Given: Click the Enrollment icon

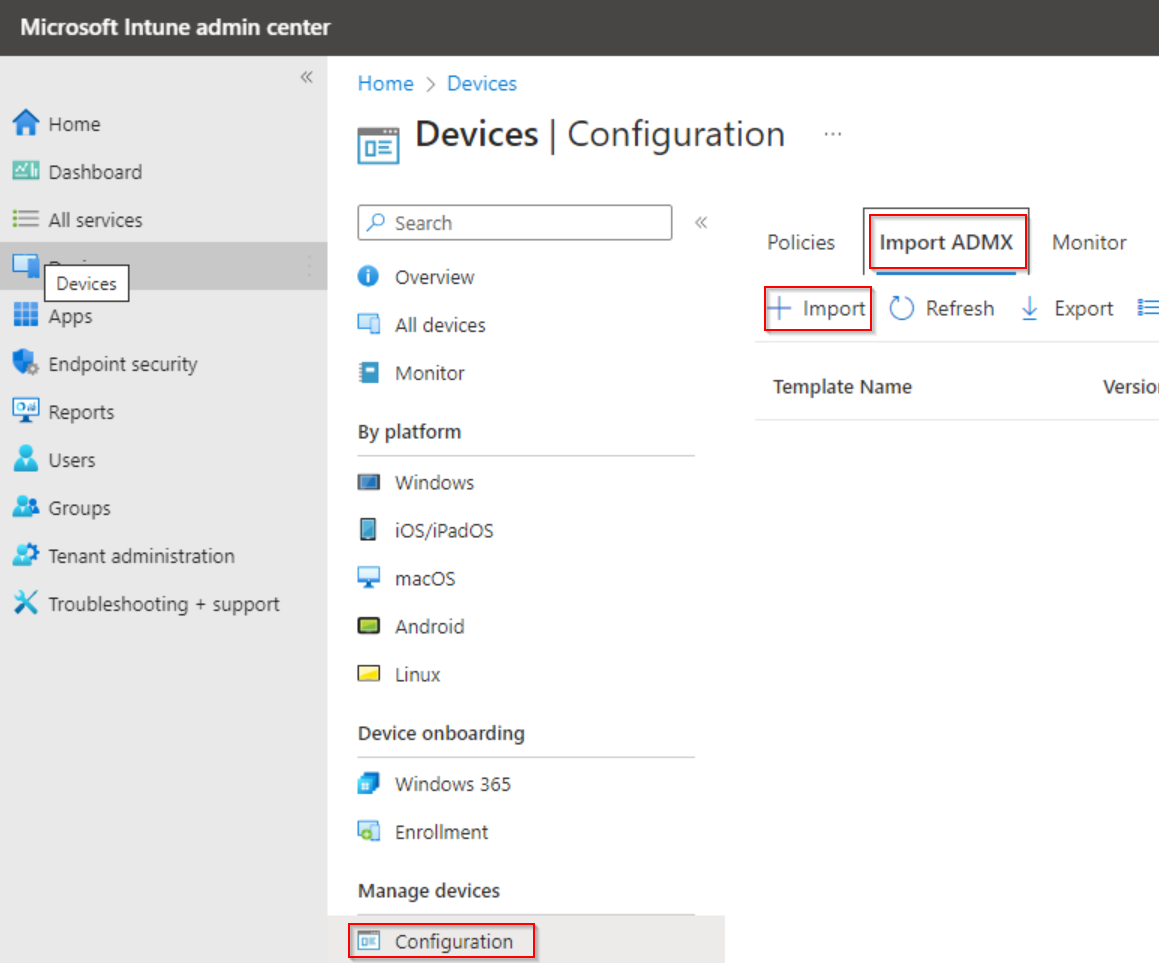Looking at the screenshot, I should click(369, 831).
